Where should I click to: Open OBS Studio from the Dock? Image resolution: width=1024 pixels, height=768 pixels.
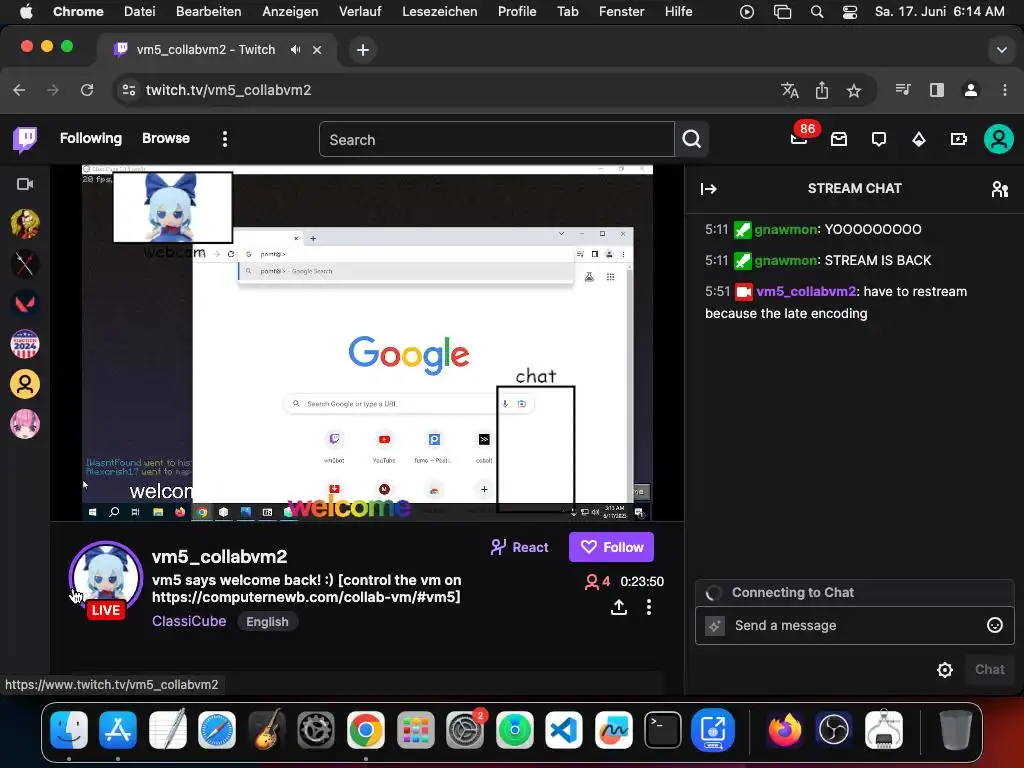click(834, 729)
